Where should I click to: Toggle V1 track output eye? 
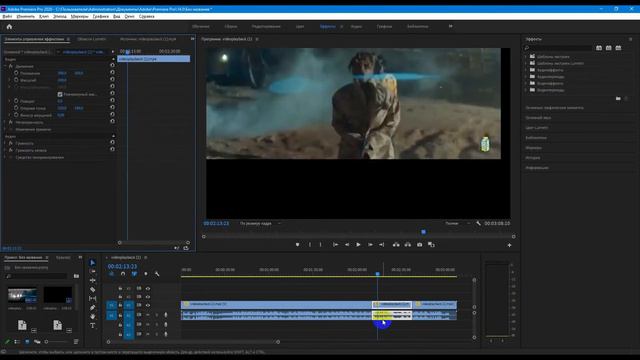click(148, 305)
